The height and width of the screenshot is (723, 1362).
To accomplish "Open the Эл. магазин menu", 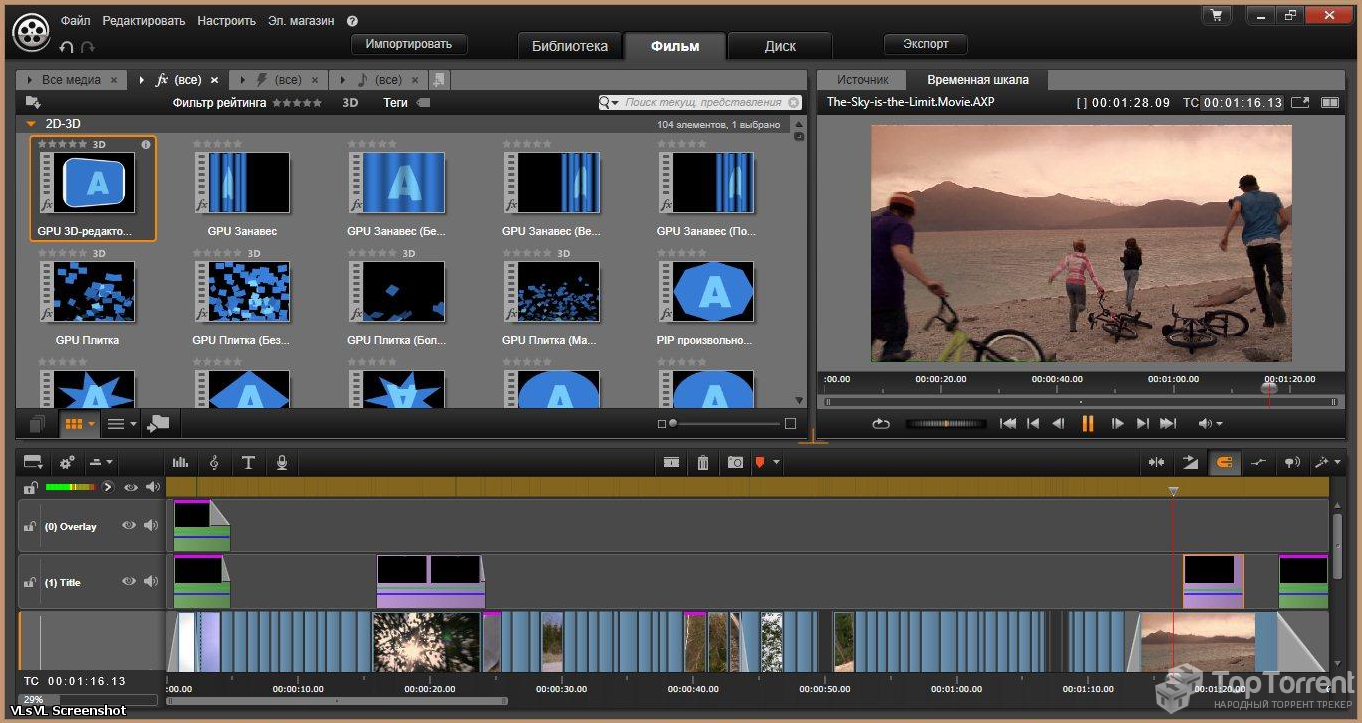I will [301, 20].
